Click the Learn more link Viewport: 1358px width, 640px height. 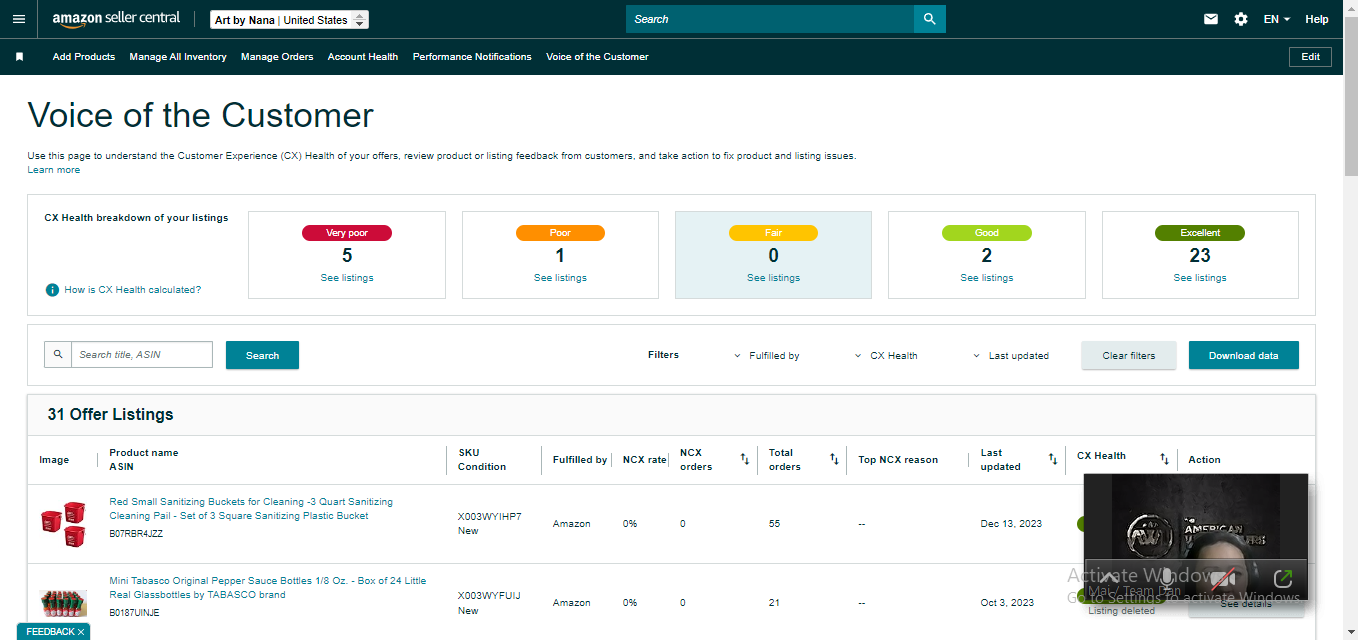click(x=54, y=170)
